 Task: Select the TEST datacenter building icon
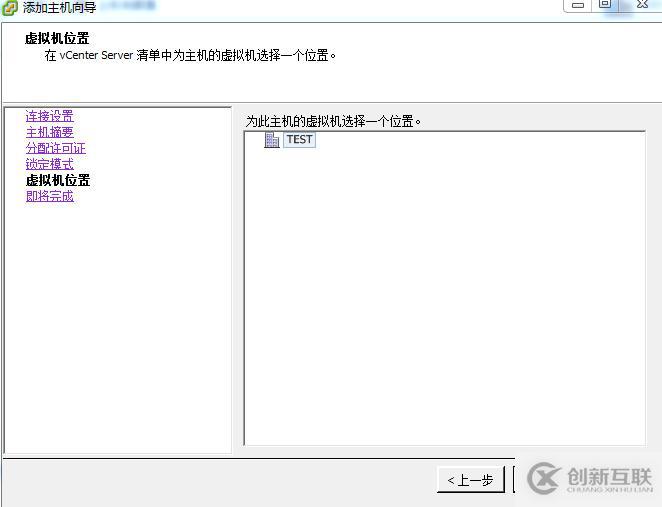click(x=272, y=140)
